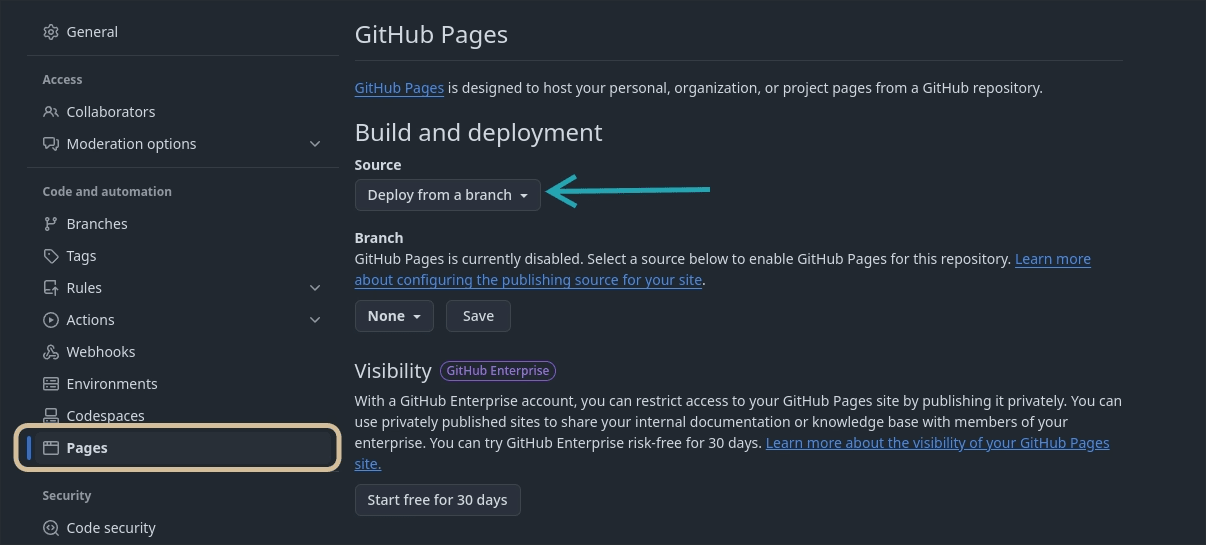This screenshot has width=1206, height=545.
Task: Click the Save button
Action: (478, 316)
